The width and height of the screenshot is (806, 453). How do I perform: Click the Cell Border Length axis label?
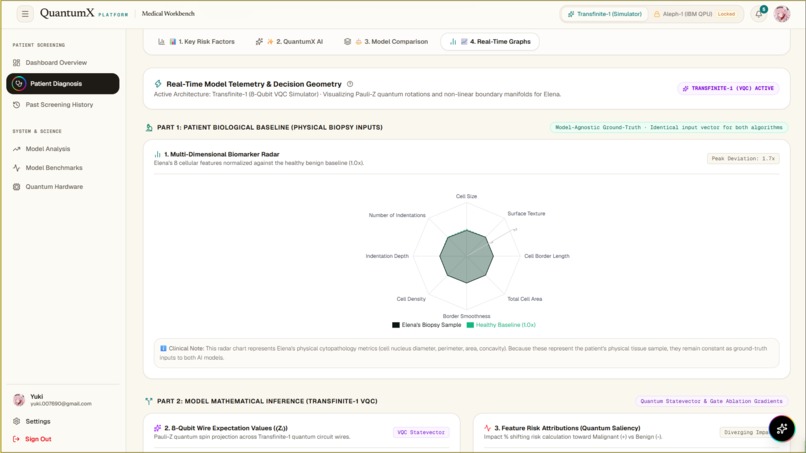(546, 256)
